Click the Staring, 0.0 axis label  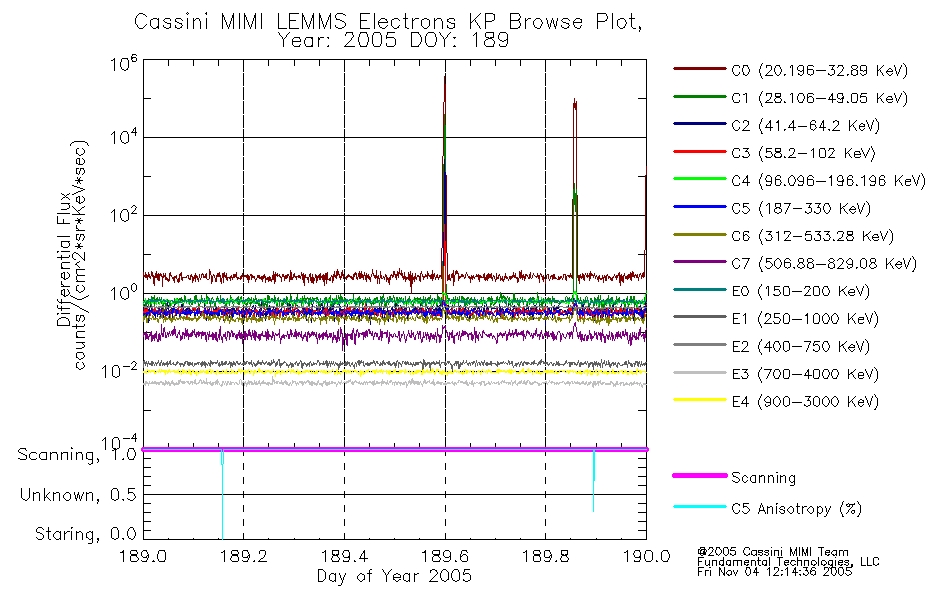pyautogui.click(x=86, y=534)
